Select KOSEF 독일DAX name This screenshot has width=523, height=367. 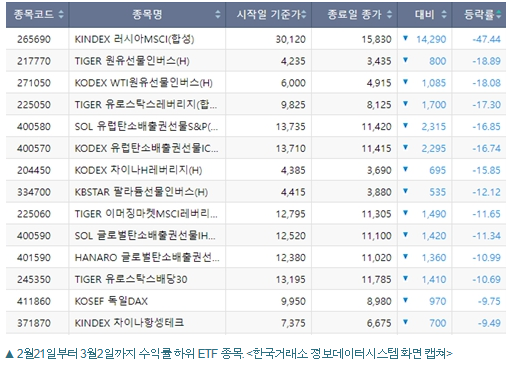click(111, 301)
